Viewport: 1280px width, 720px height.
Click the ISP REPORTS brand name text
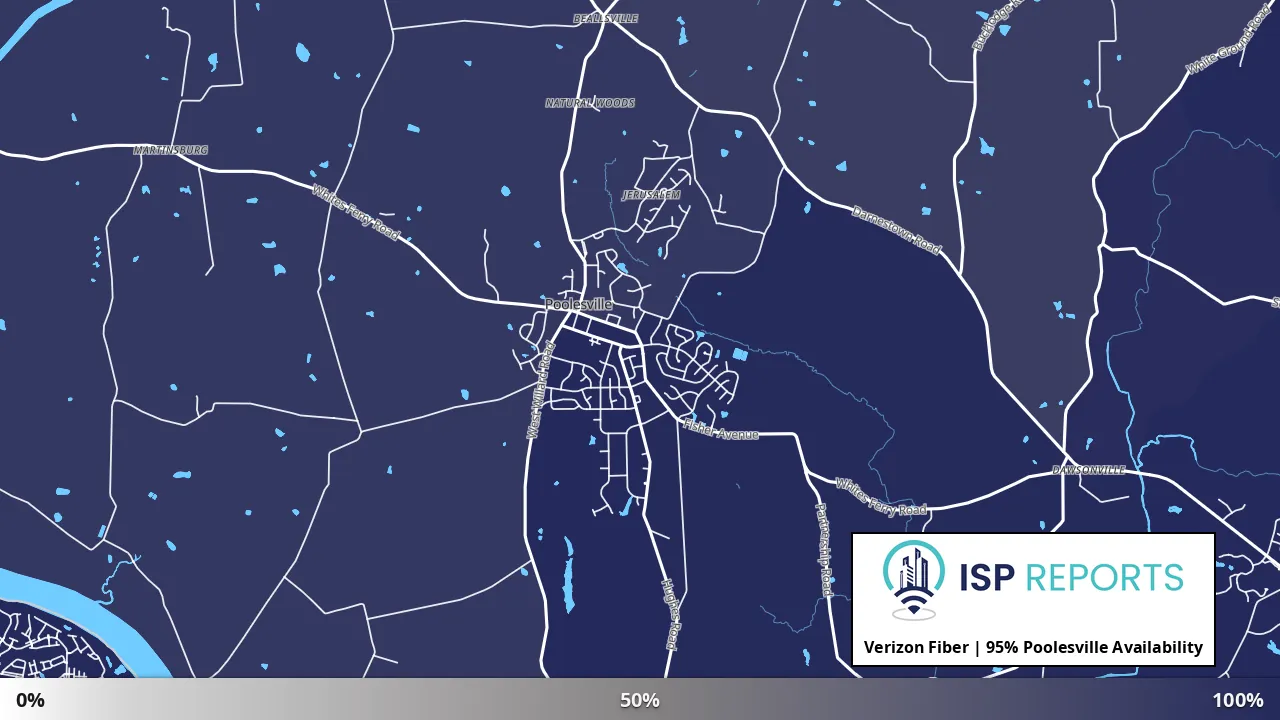[x=1071, y=577]
